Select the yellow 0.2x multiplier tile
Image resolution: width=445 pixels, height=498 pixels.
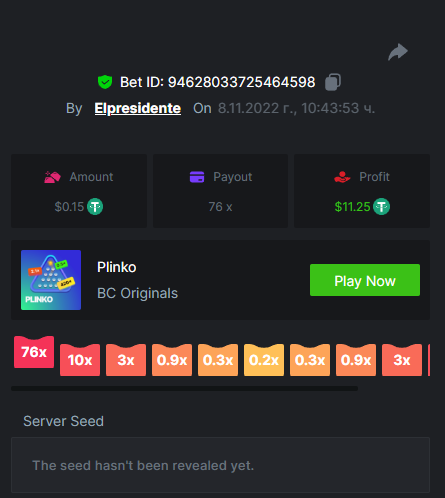(264, 360)
